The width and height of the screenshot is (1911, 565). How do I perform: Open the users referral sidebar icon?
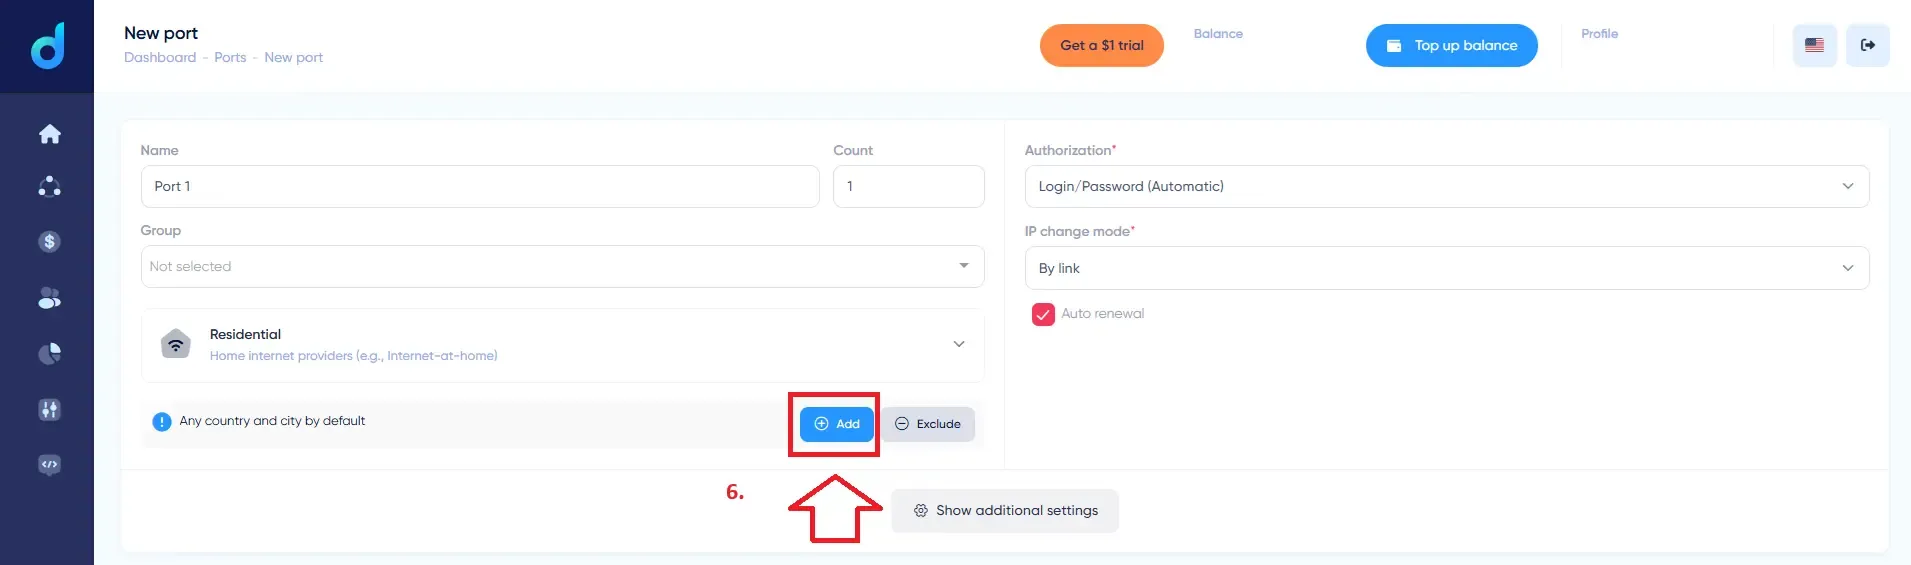pyautogui.click(x=49, y=298)
